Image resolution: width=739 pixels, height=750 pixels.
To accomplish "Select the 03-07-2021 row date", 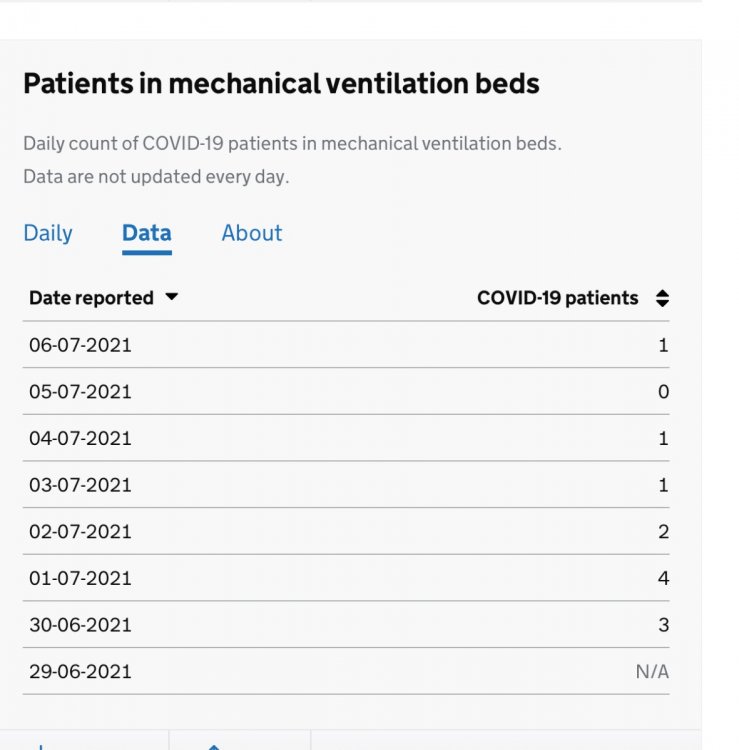I will [80, 485].
